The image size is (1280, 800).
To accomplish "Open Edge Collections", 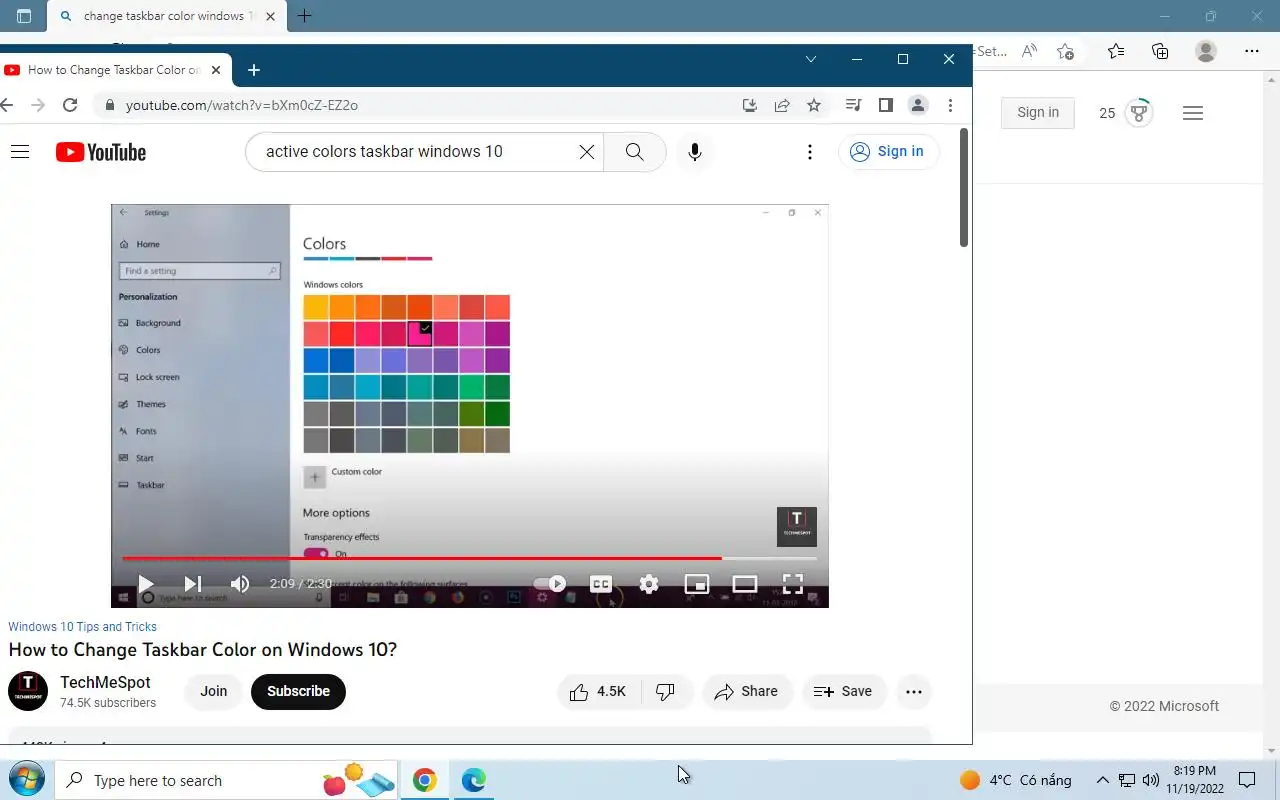I will (1160, 51).
